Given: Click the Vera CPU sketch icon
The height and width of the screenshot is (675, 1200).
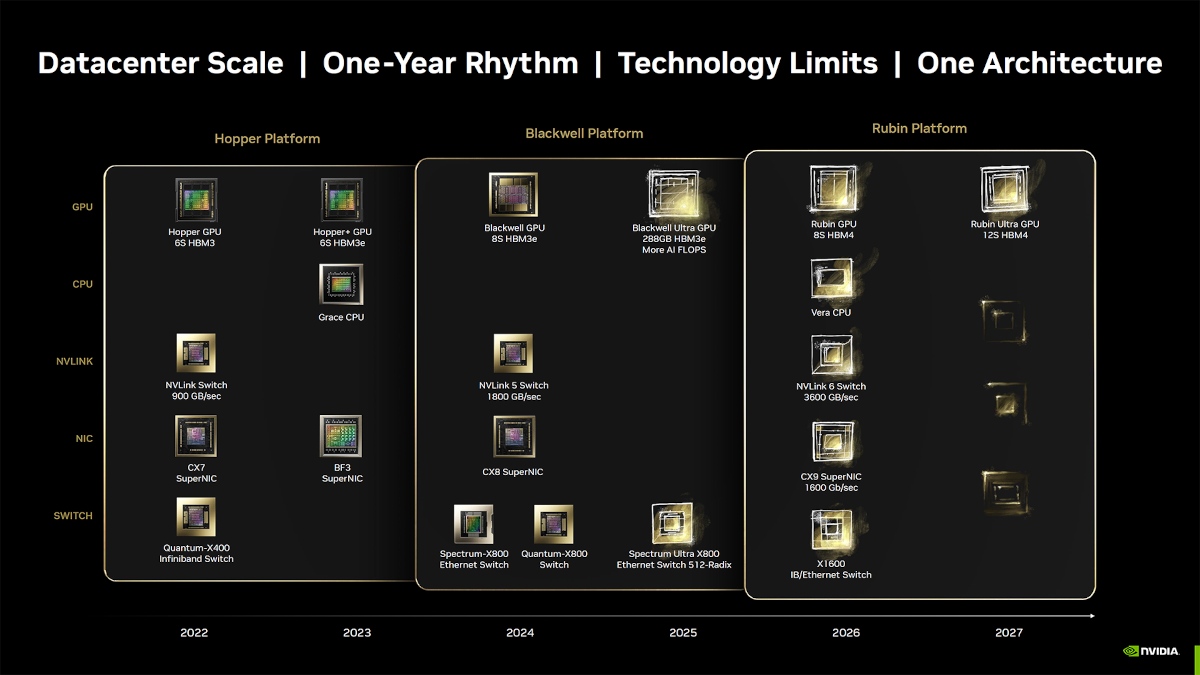Looking at the screenshot, I should (832, 279).
